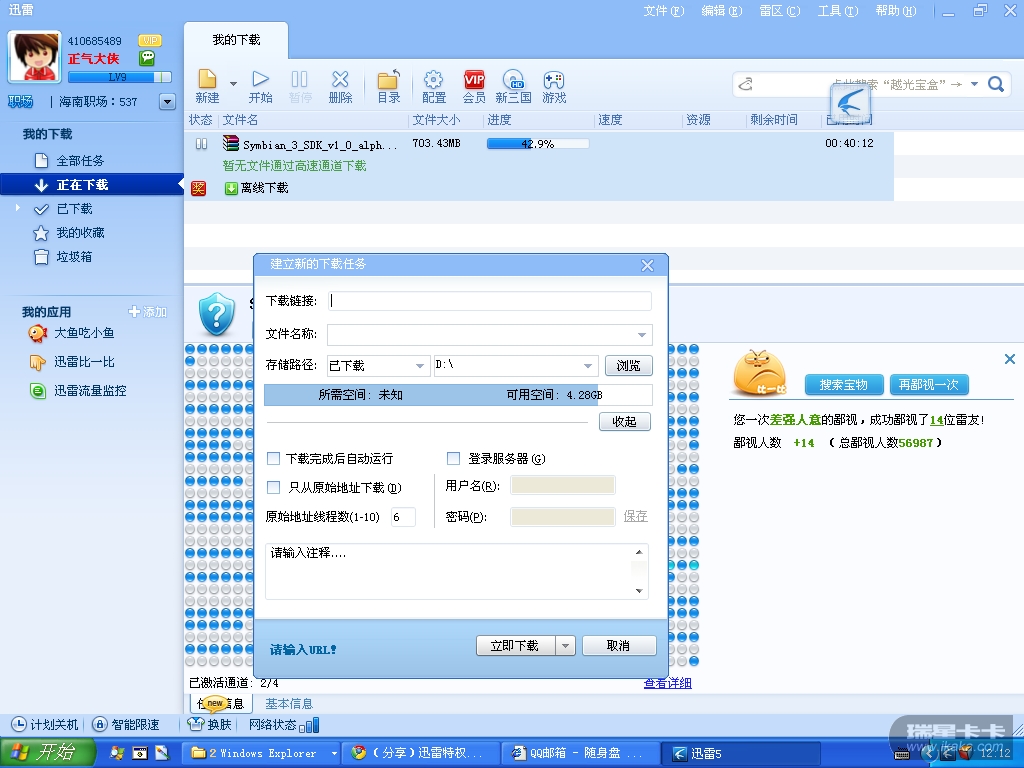Click the 游戏 gamepad toolbar icon
1024x768 pixels.
pos(554,86)
